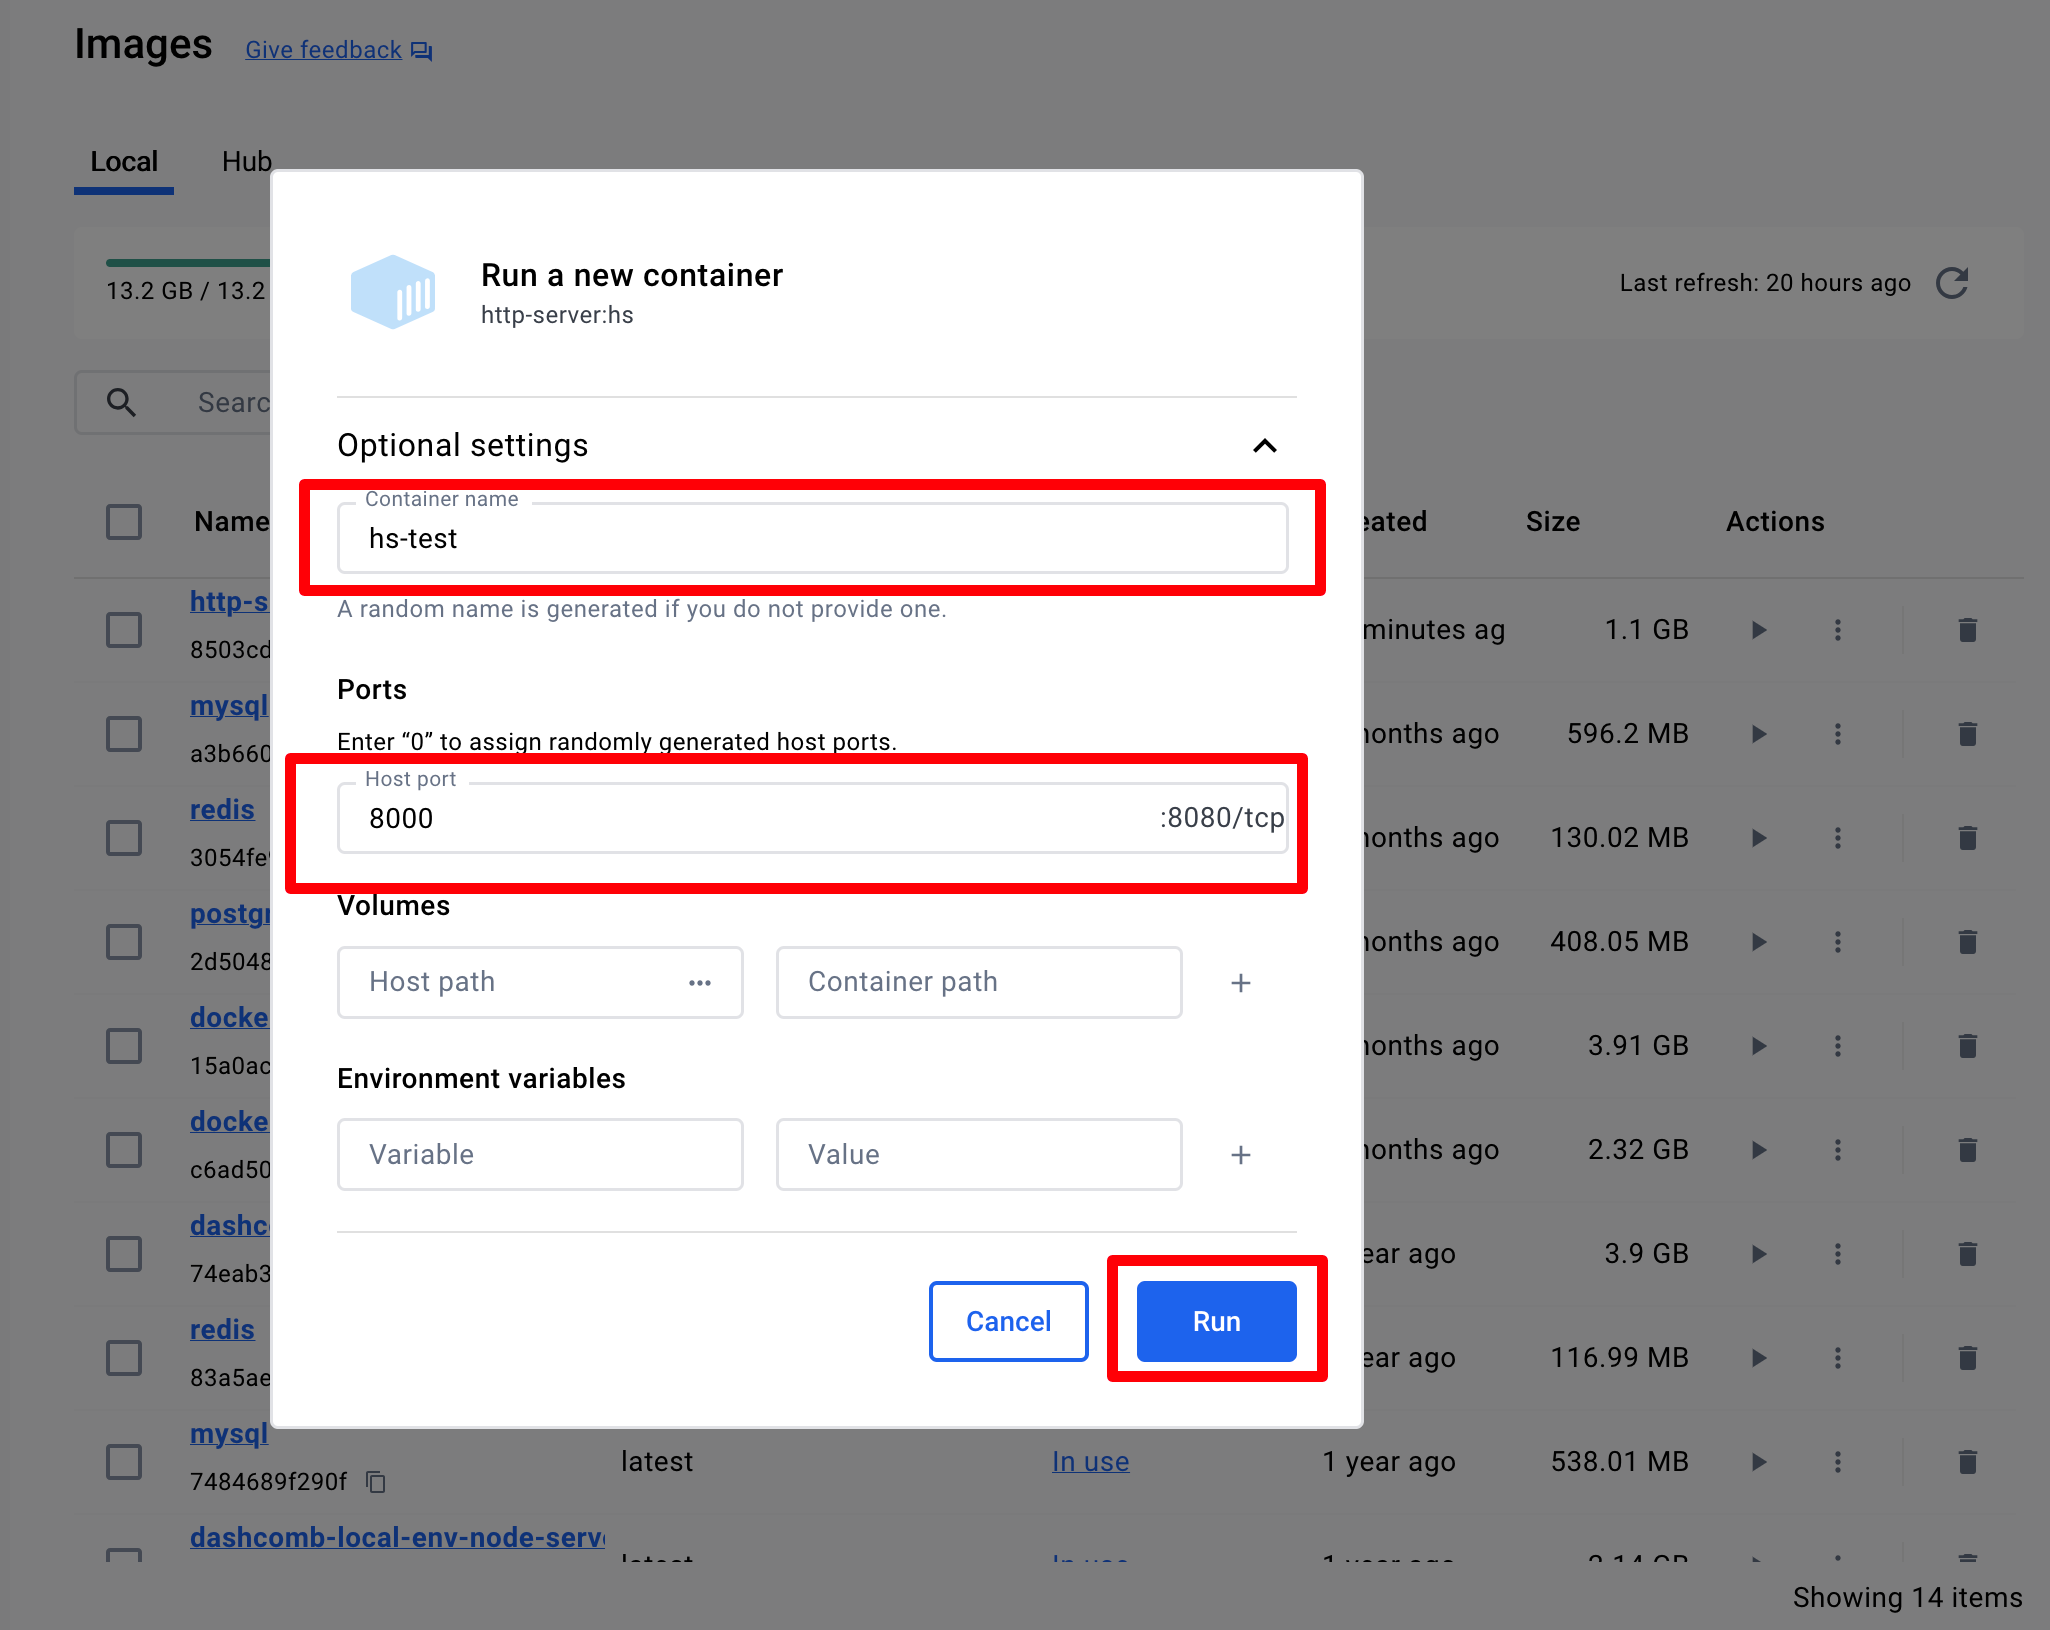The image size is (2050, 1630).
Task: Switch to the Local tab
Action: [124, 162]
